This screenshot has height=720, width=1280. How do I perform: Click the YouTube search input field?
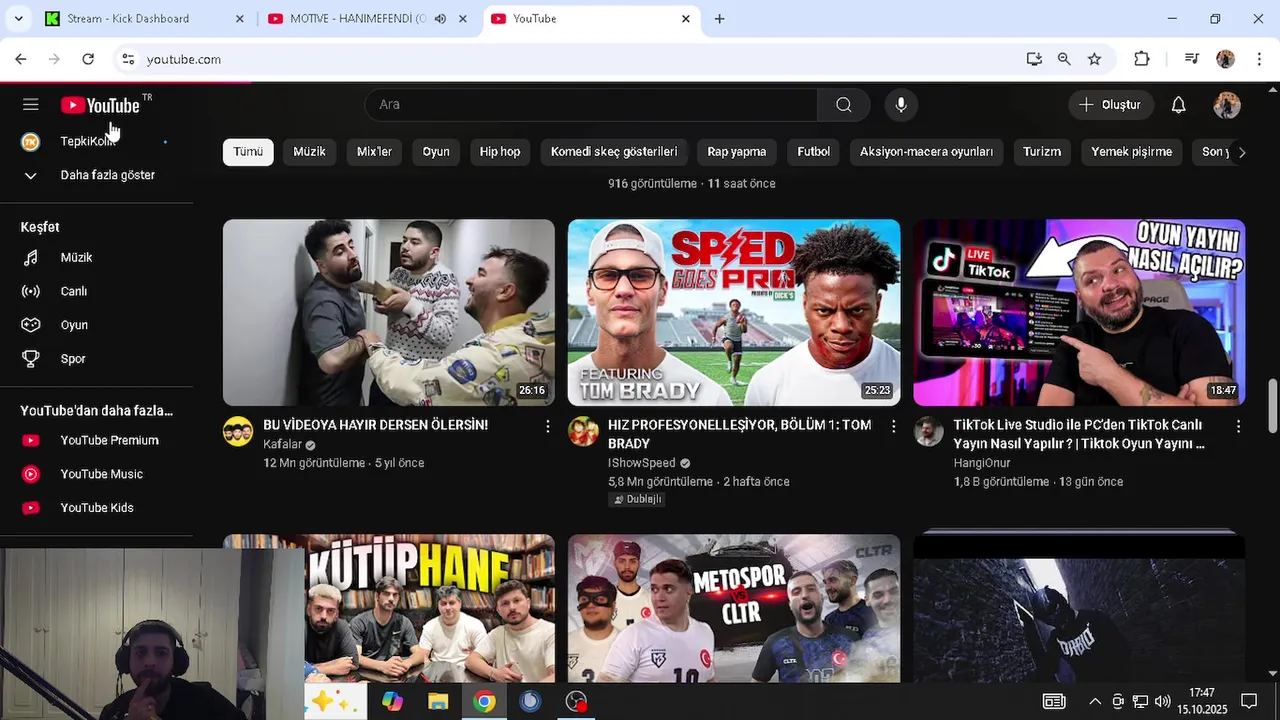(591, 105)
